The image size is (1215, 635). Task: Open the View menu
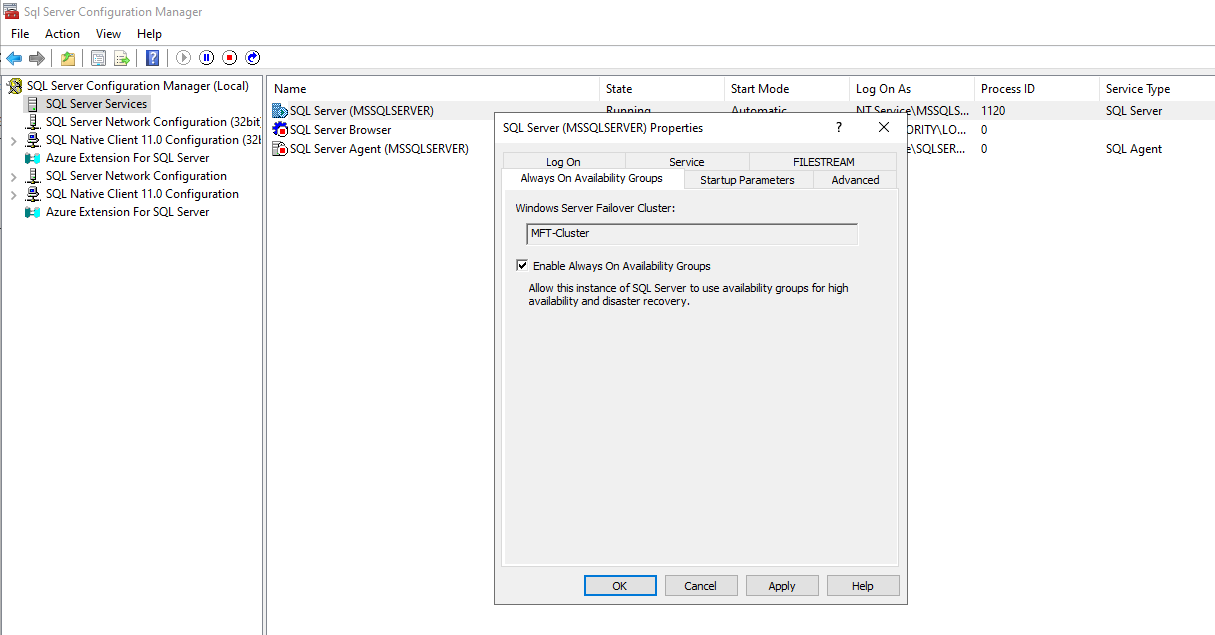click(x=108, y=34)
